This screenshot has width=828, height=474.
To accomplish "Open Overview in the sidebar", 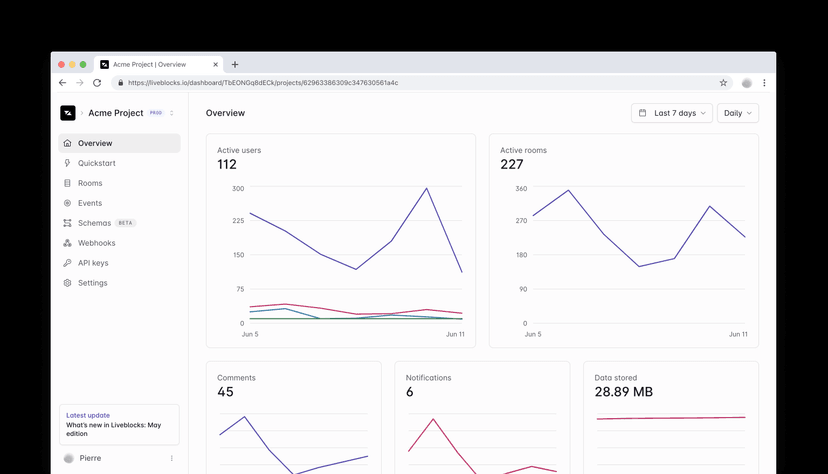I will 119,143.
